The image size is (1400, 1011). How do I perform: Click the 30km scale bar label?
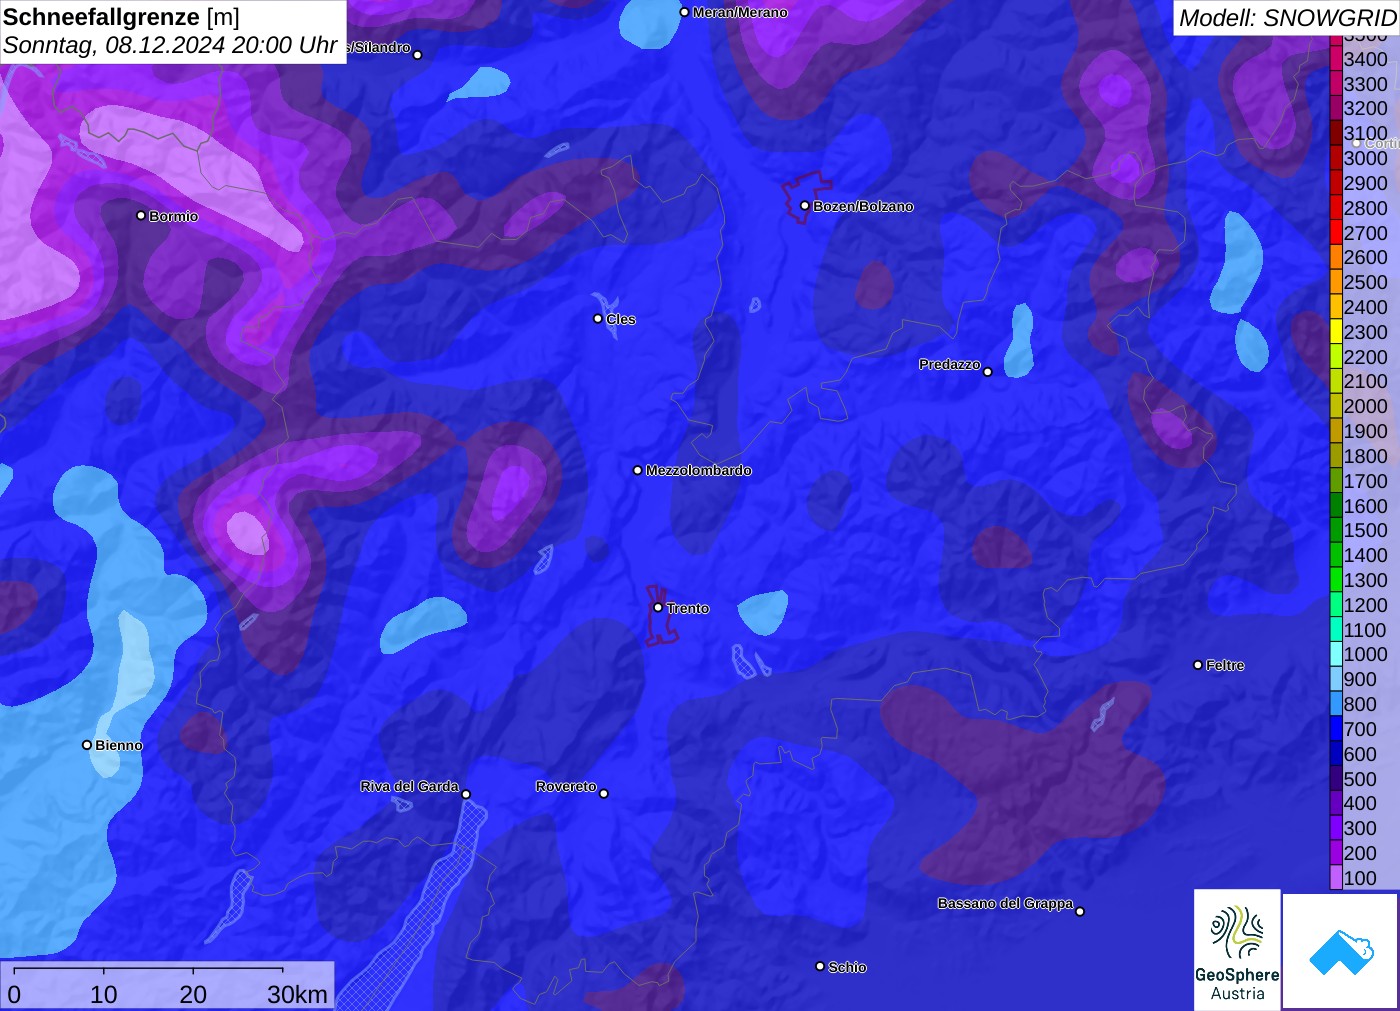[x=297, y=994]
